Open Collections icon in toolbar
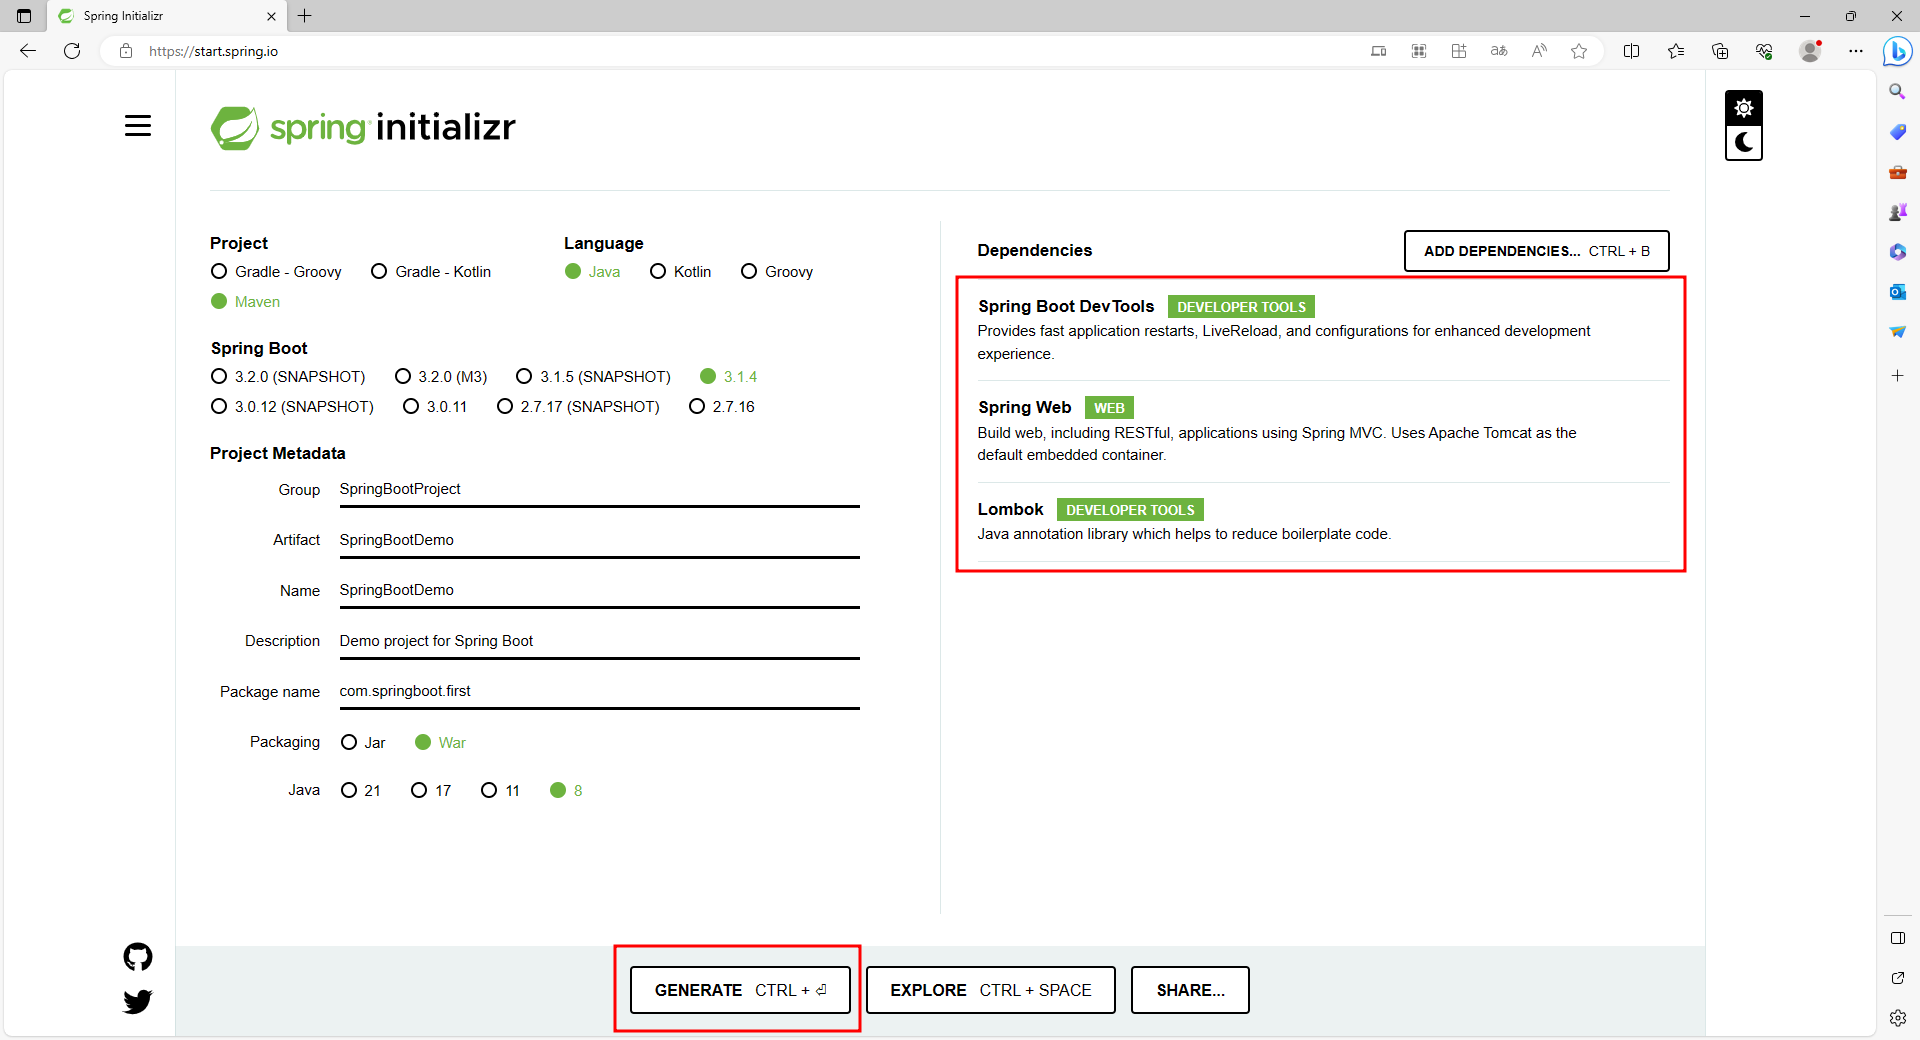Screen dimensions: 1920x1040 [1720, 51]
